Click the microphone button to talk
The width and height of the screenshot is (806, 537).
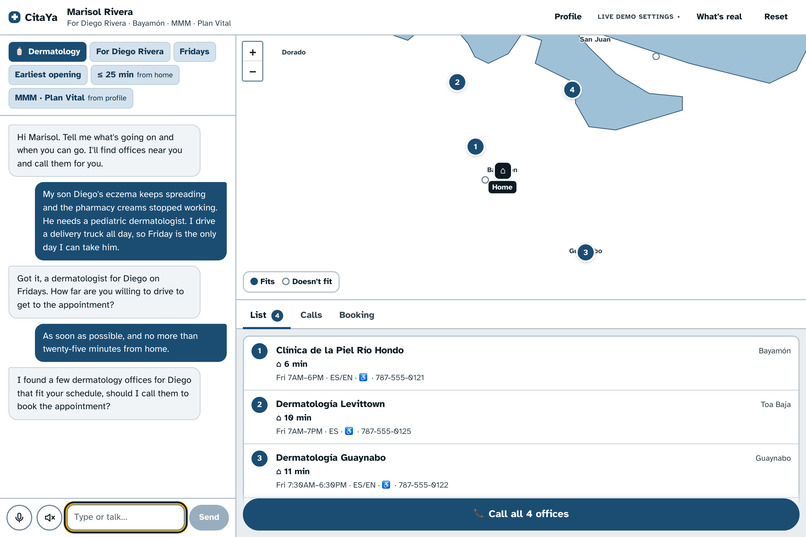pos(20,517)
